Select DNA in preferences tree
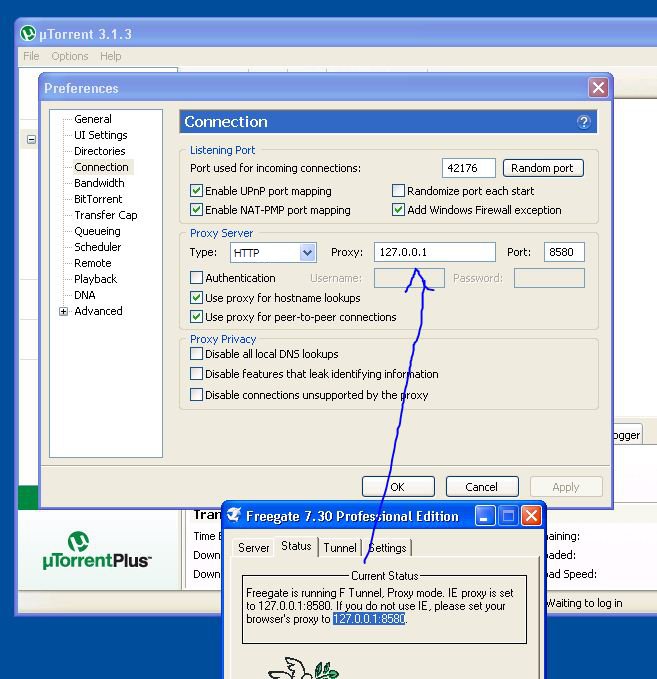Viewport: 657px width, 679px height. click(84, 295)
